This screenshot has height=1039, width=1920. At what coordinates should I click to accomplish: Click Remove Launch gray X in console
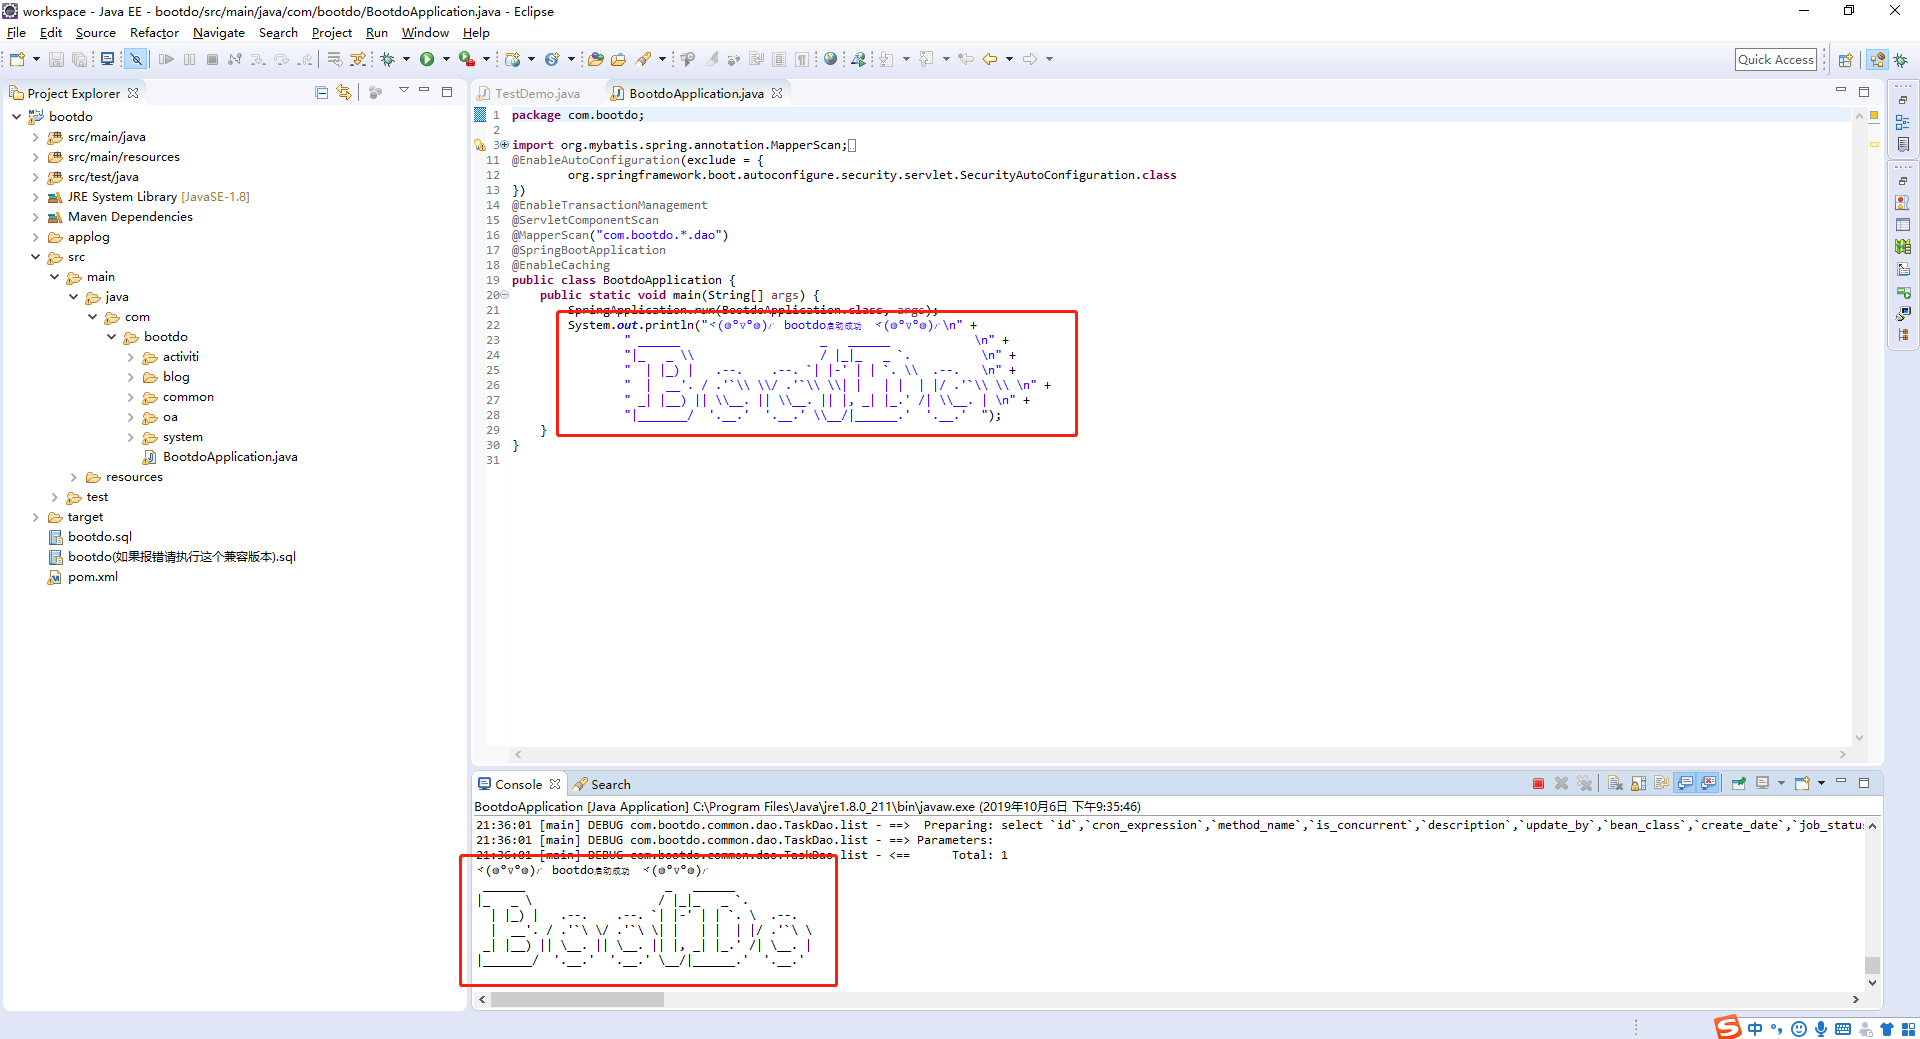point(1561,783)
